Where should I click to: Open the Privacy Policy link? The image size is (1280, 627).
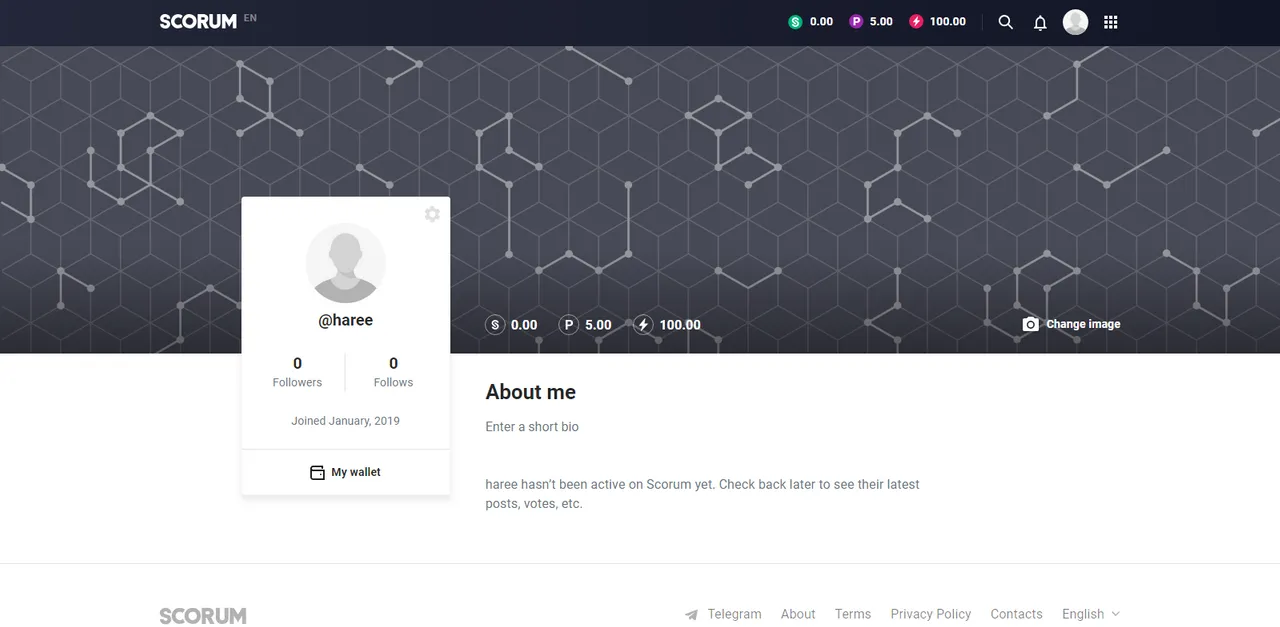click(x=931, y=614)
